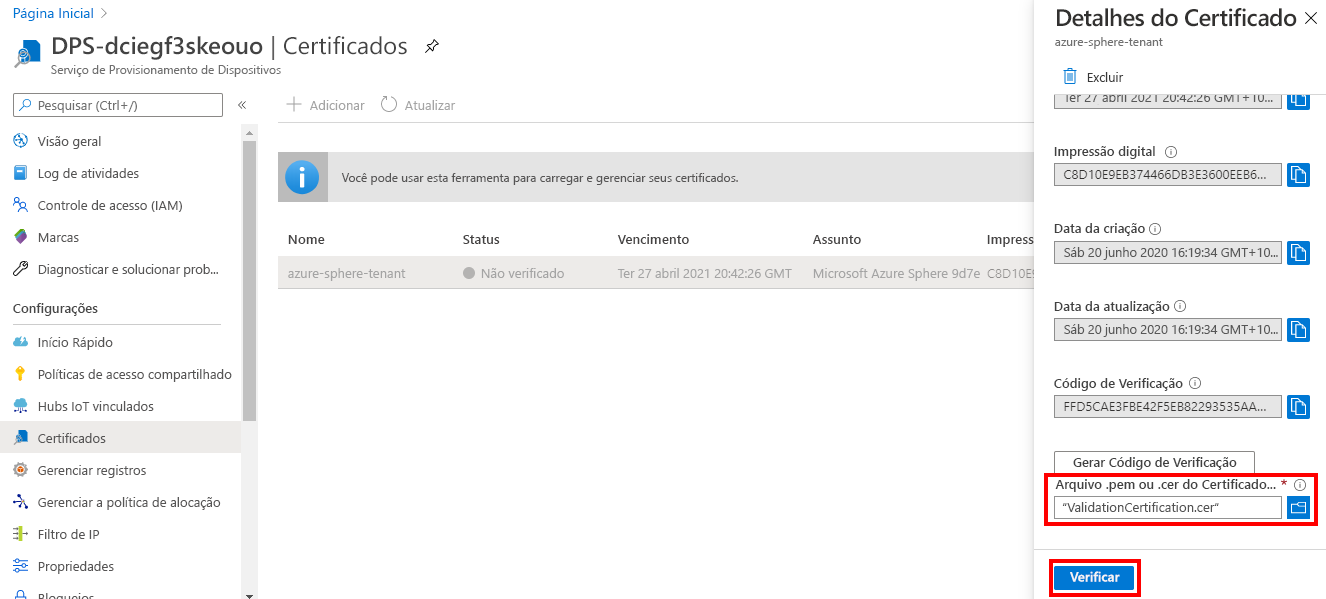Viewport: 1326px width, 599px height.
Task: Click the Data da criação text field
Action: [1167, 252]
